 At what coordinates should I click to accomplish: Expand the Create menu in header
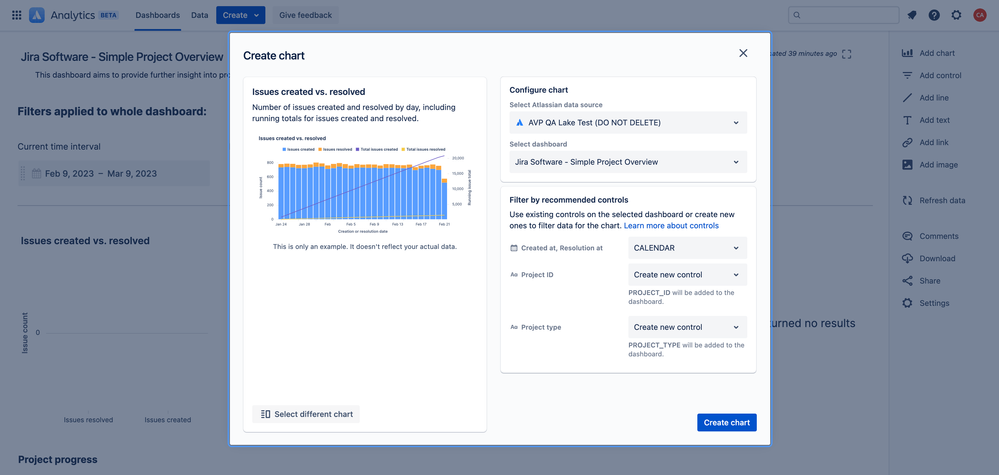click(x=241, y=15)
